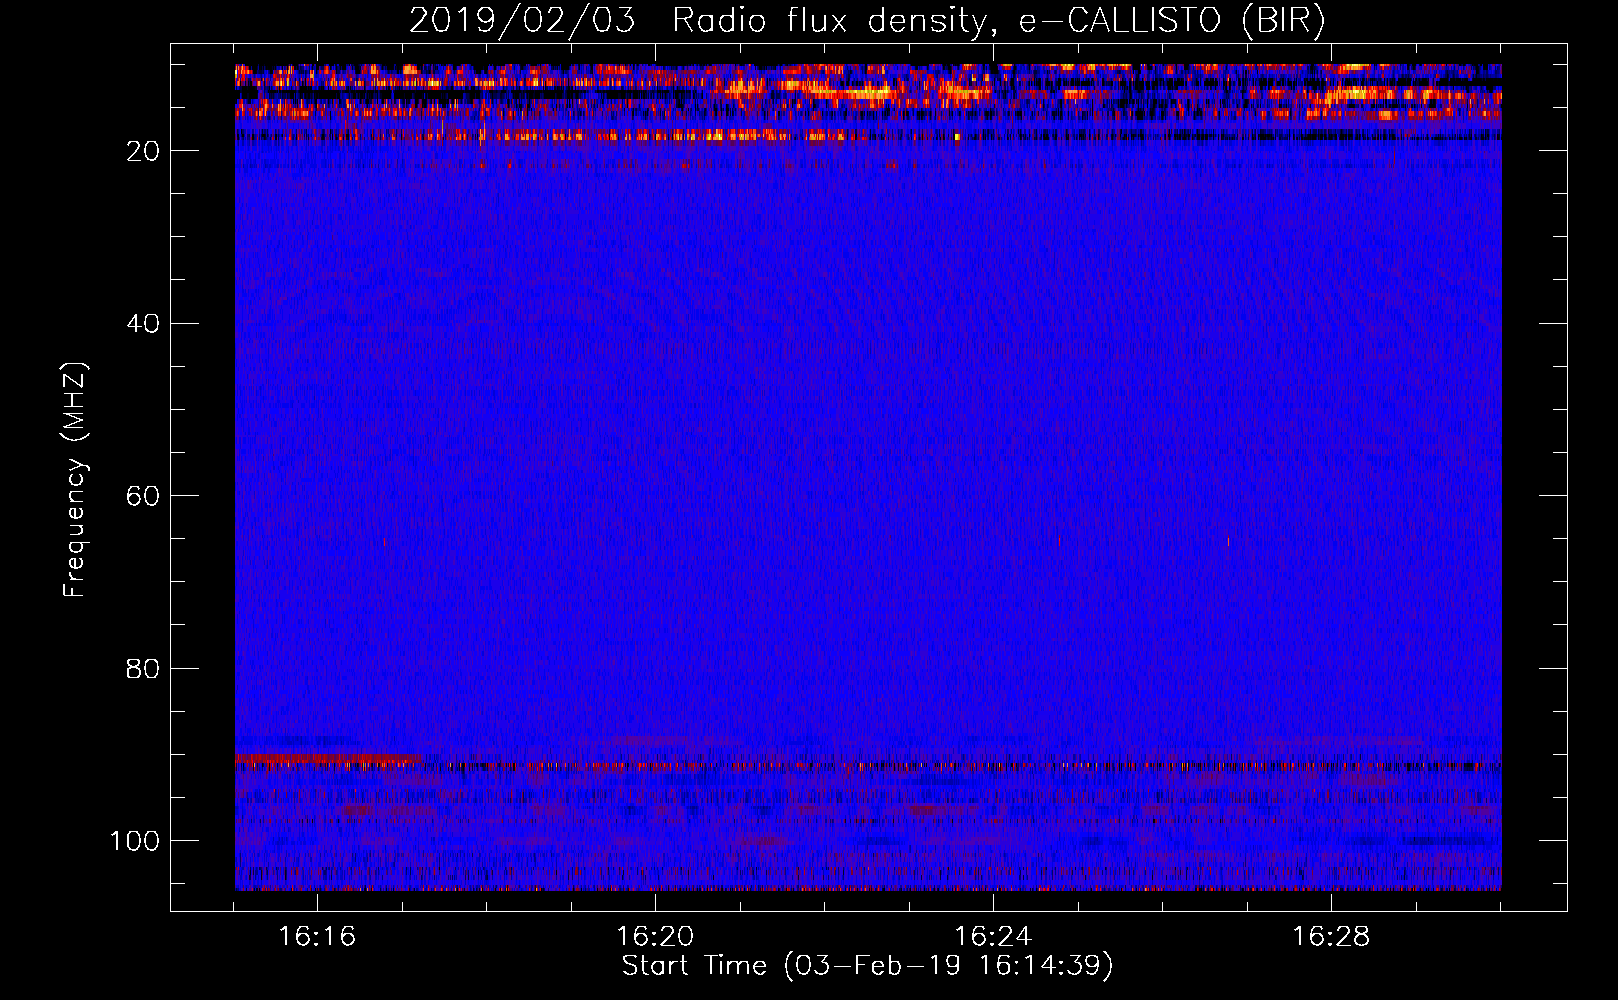Click '(BIR)' station code in title
Screen dimensions: 1618x1000
(x=1283, y=21)
